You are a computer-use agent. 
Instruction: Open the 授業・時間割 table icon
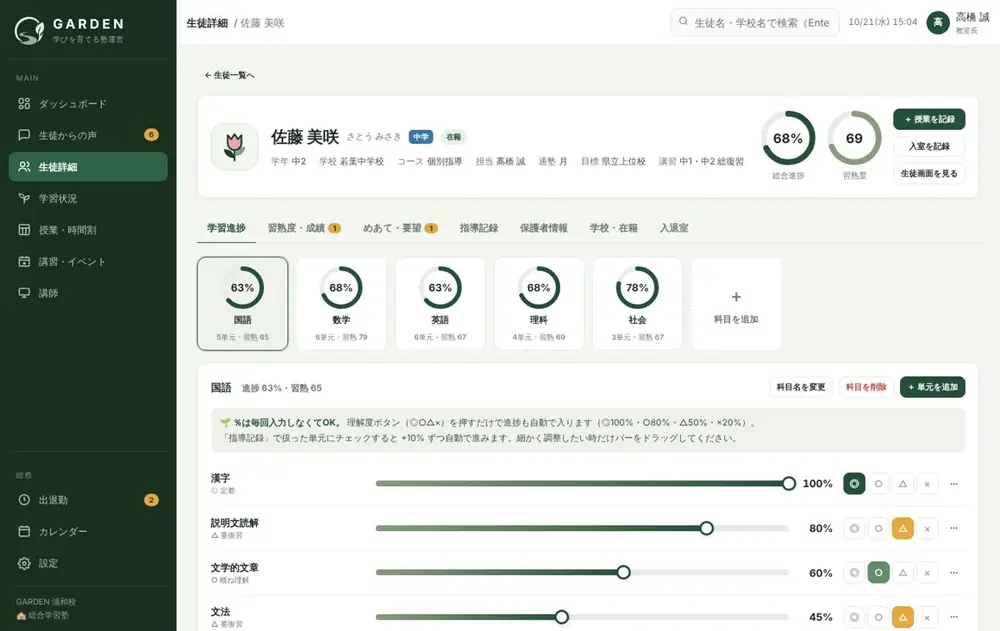tap(24, 230)
